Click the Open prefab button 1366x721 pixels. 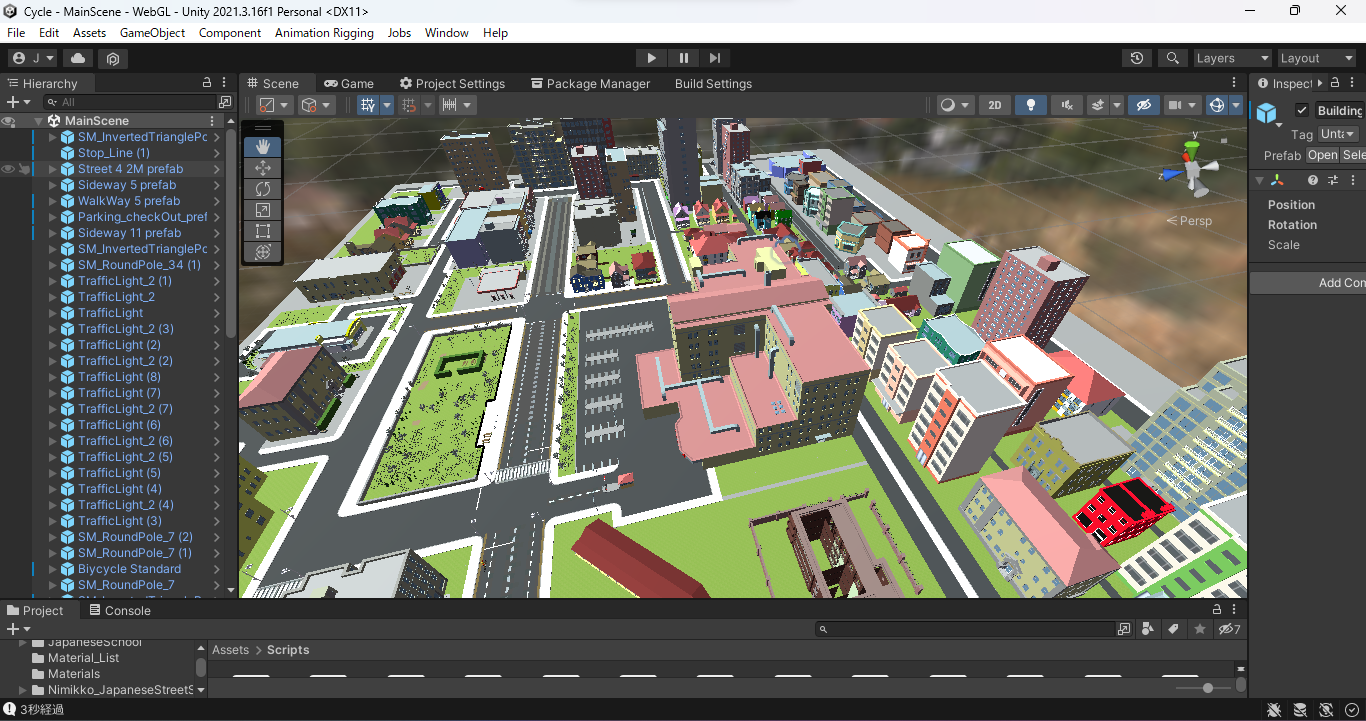tap(1322, 155)
